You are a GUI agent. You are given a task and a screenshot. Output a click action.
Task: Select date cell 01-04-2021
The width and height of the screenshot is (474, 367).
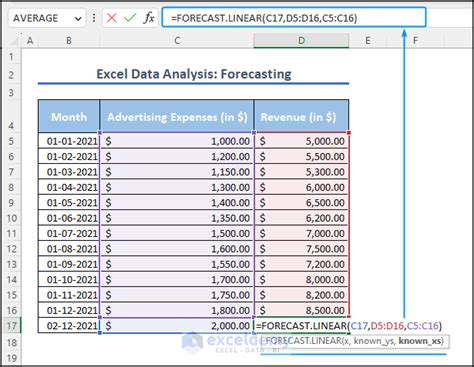[x=69, y=187]
